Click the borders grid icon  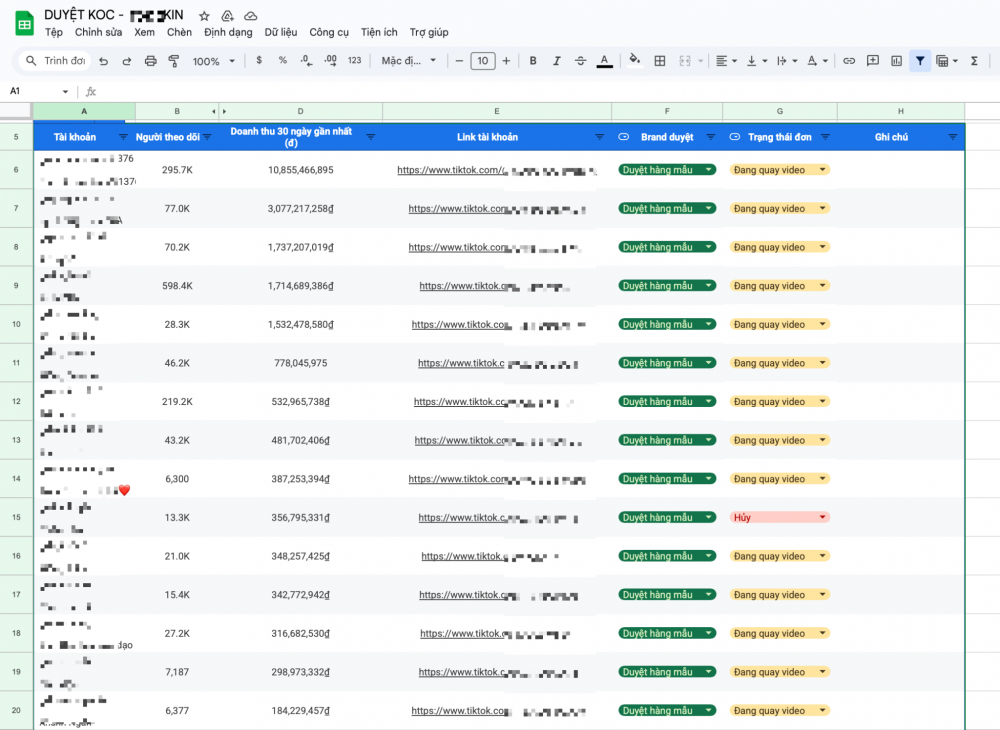pos(660,61)
